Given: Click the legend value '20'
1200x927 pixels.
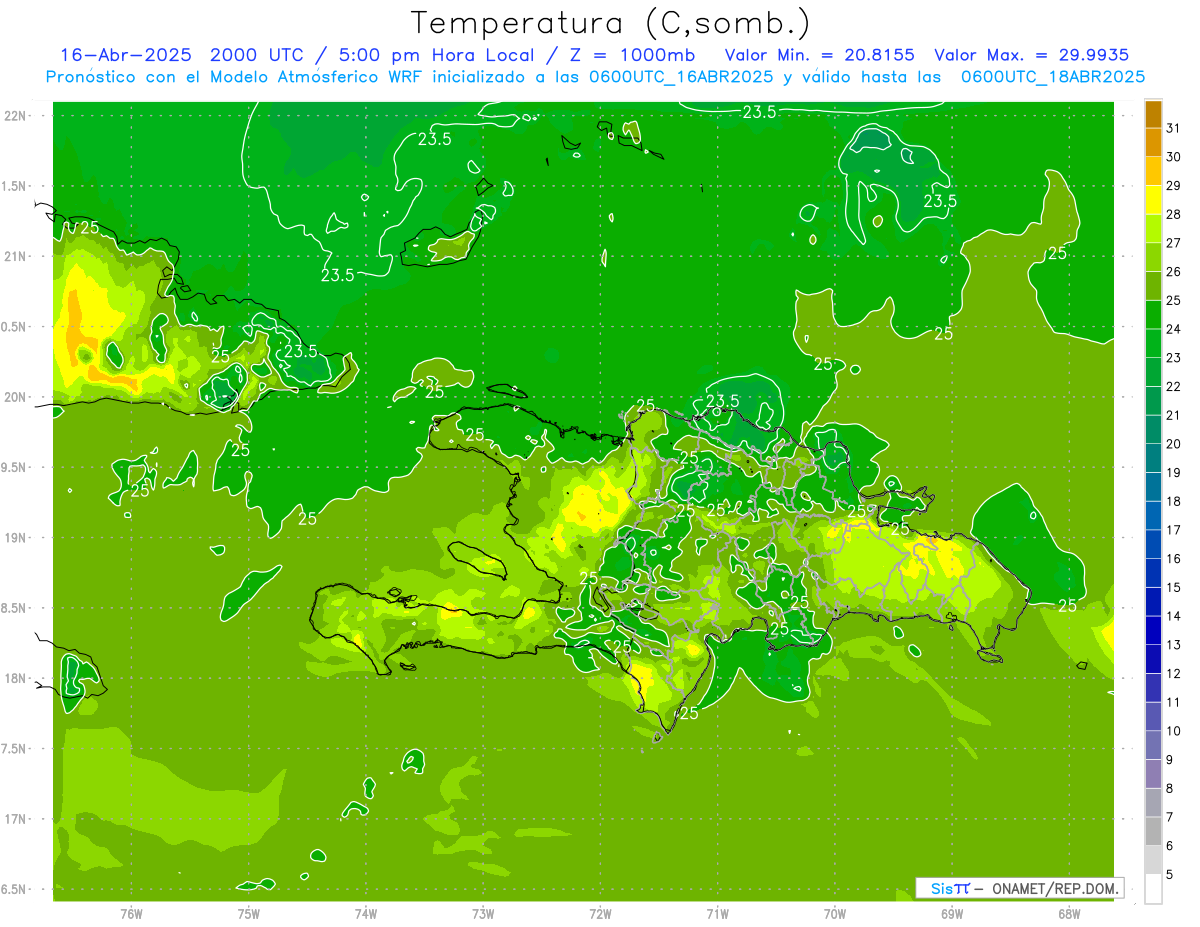Looking at the screenshot, I should tap(1174, 444).
